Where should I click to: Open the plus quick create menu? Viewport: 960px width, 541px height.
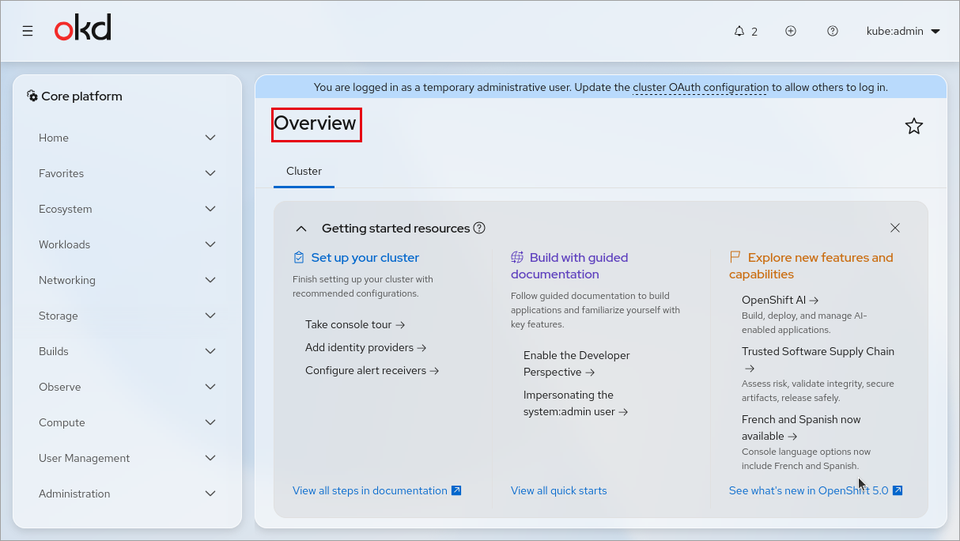pos(790,31)
